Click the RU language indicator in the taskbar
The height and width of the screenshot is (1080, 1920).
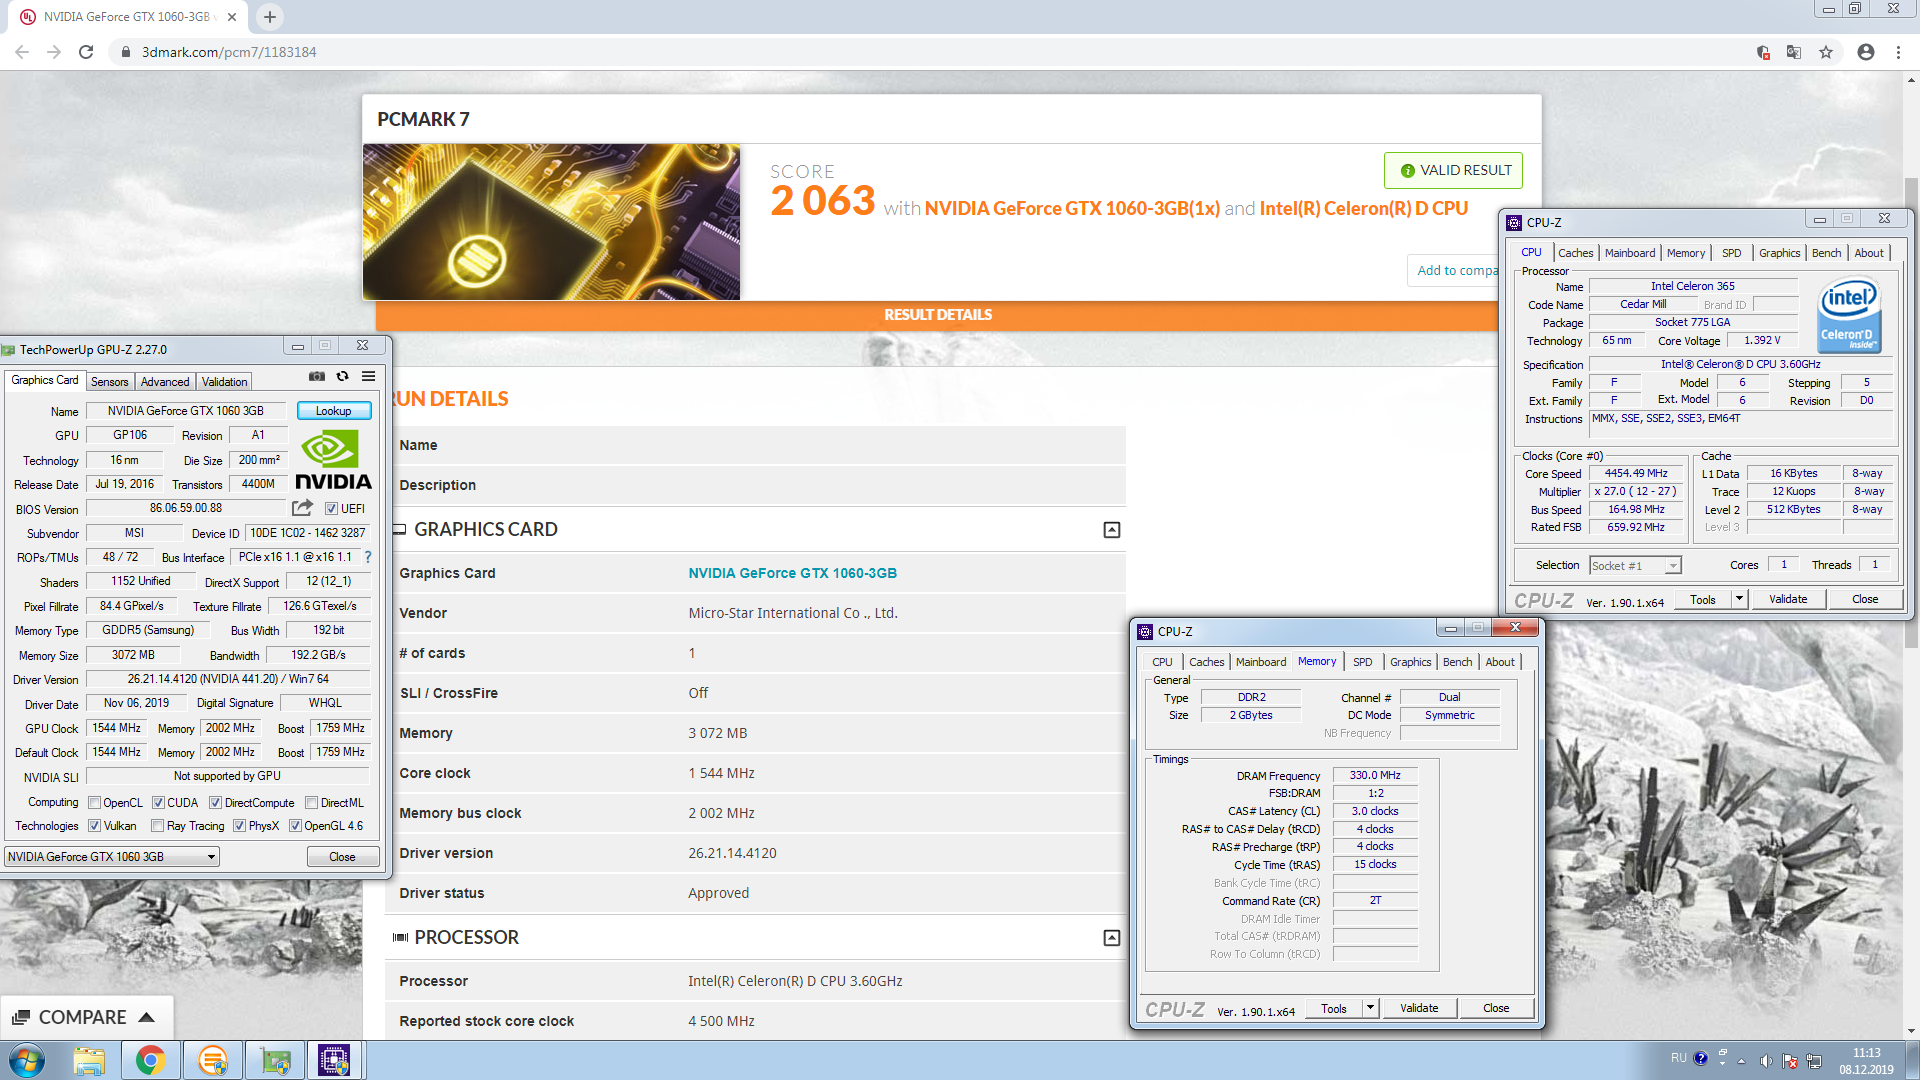pyautogui.click(x=1678, y=1058)
